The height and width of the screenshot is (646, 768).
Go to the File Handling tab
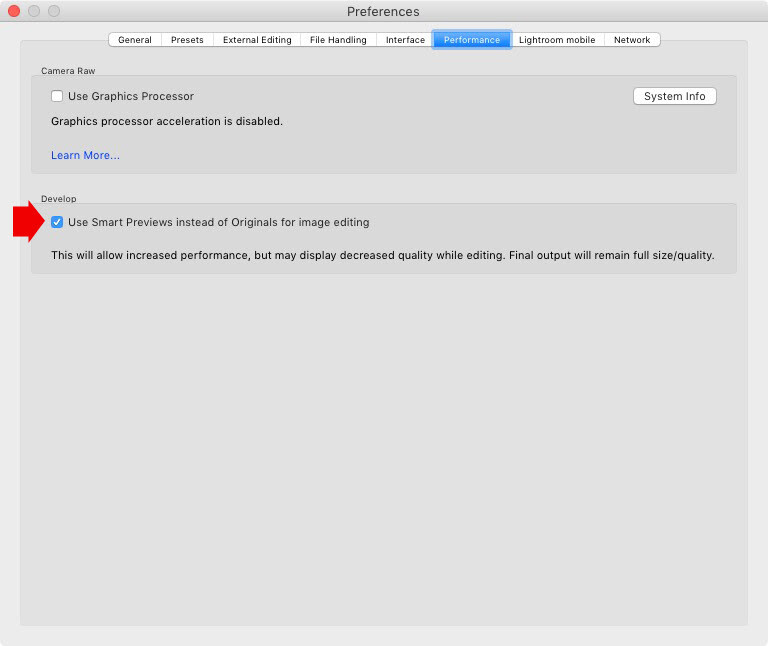point(338,40)
